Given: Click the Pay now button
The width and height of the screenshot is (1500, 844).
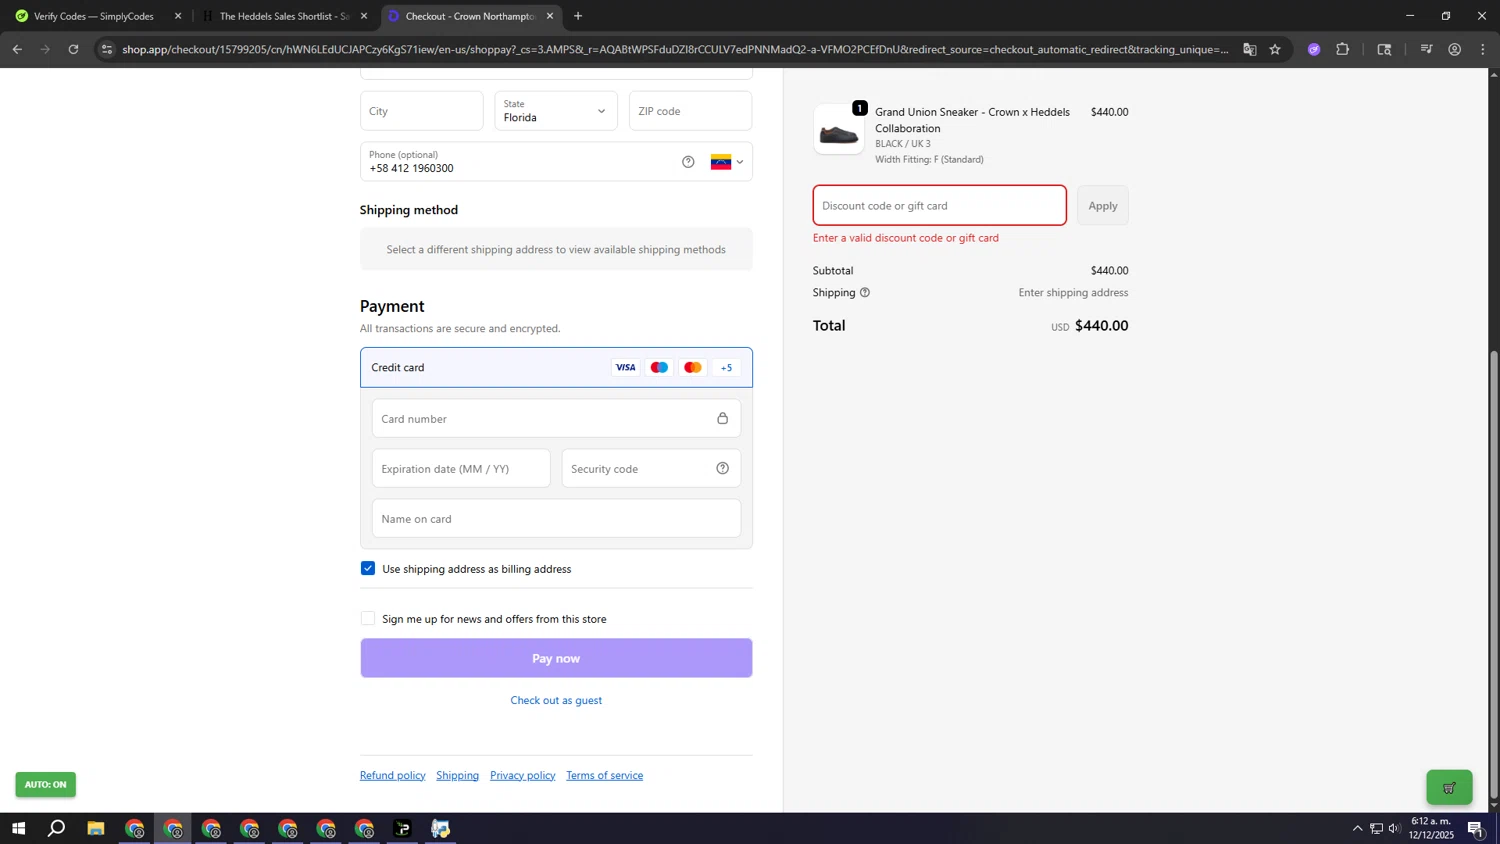Looking at the screenshot, I should click(556, 658).
